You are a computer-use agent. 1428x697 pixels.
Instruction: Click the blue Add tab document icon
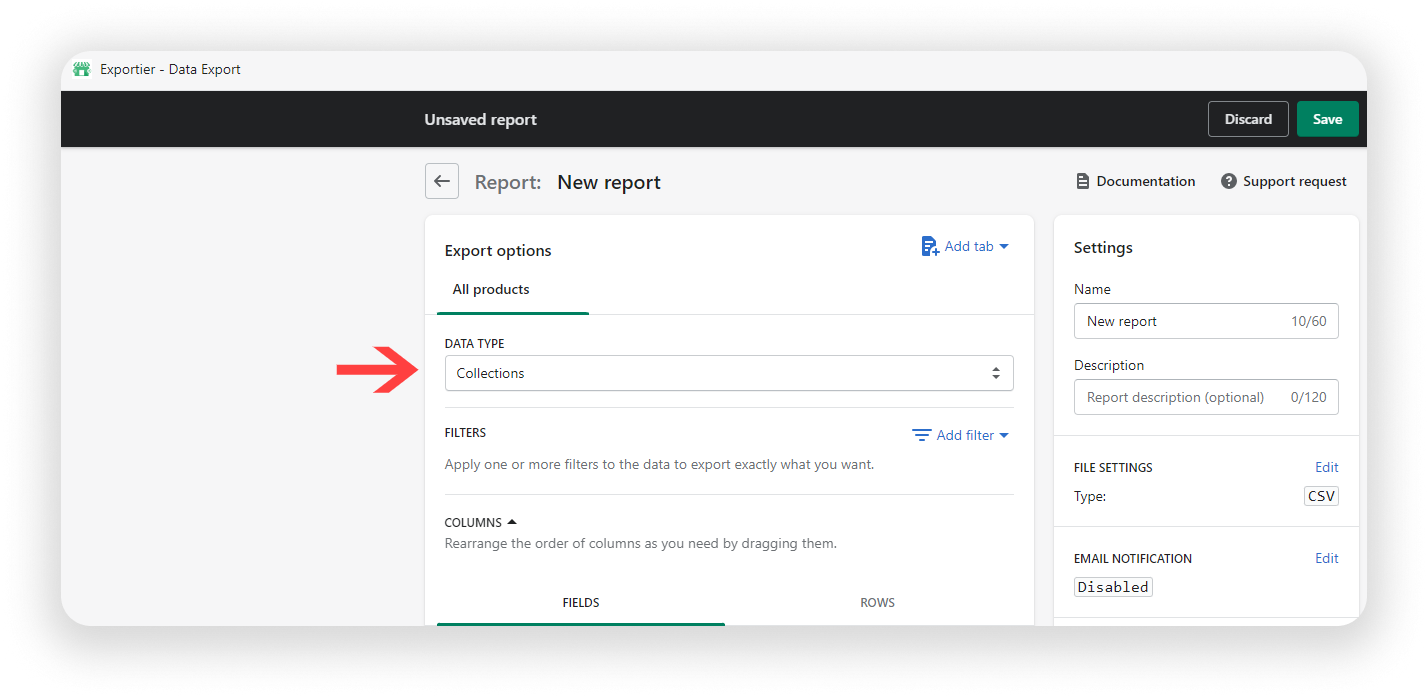(928, 245)
